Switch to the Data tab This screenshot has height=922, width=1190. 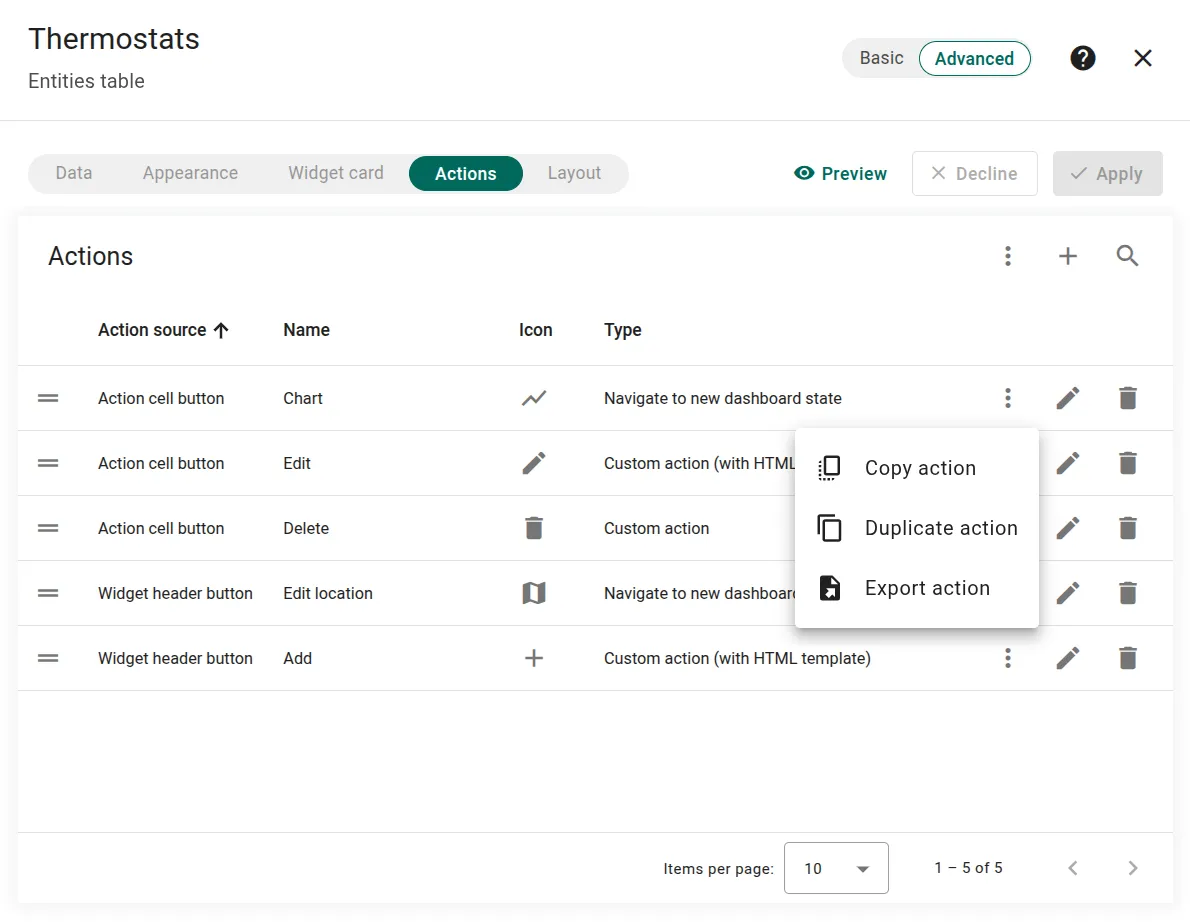coord(74,173)
